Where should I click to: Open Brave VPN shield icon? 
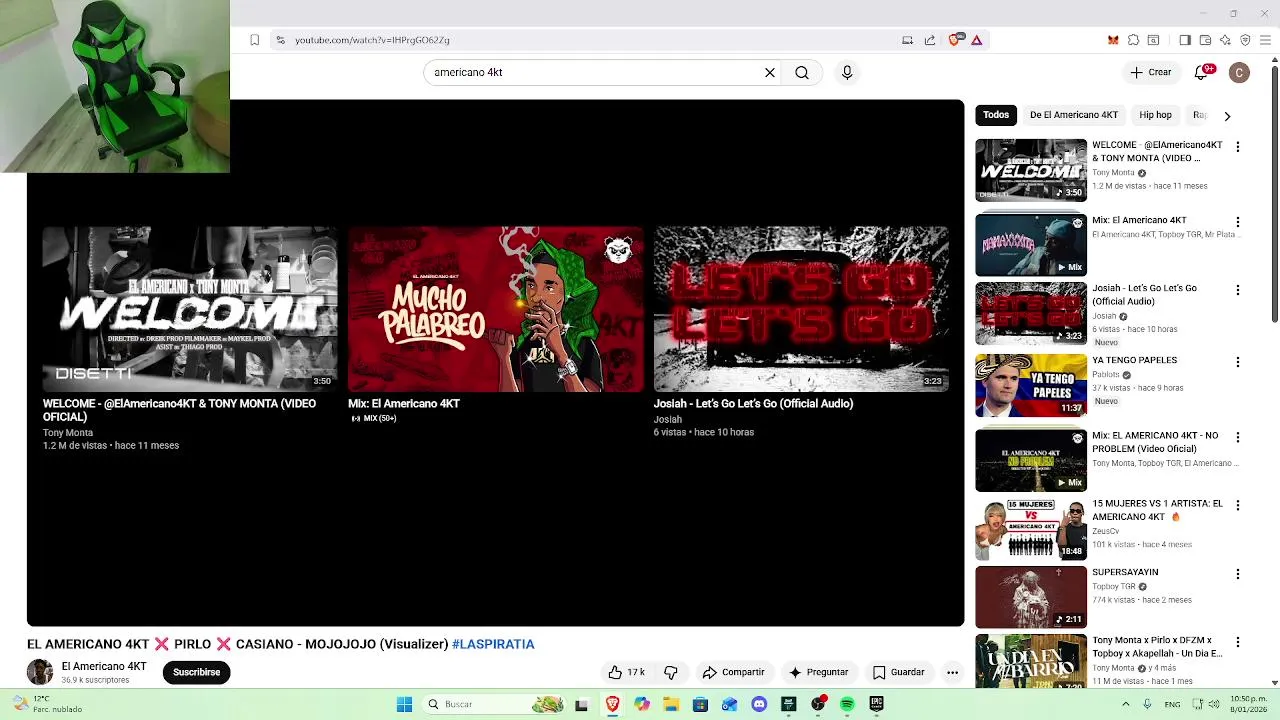1245,40
